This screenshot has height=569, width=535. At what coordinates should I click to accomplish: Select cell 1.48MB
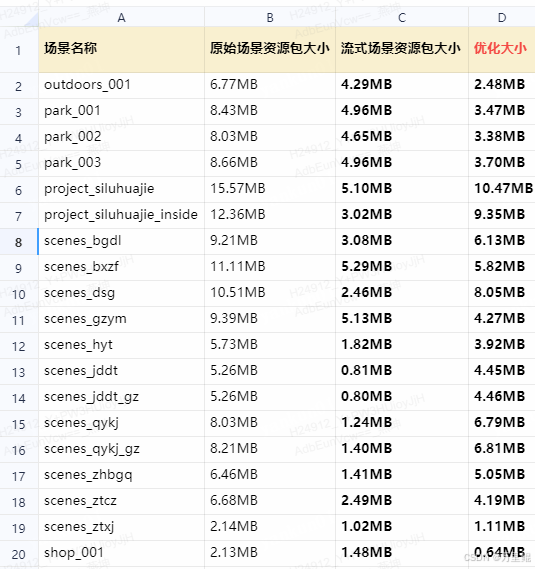[402, 553]
